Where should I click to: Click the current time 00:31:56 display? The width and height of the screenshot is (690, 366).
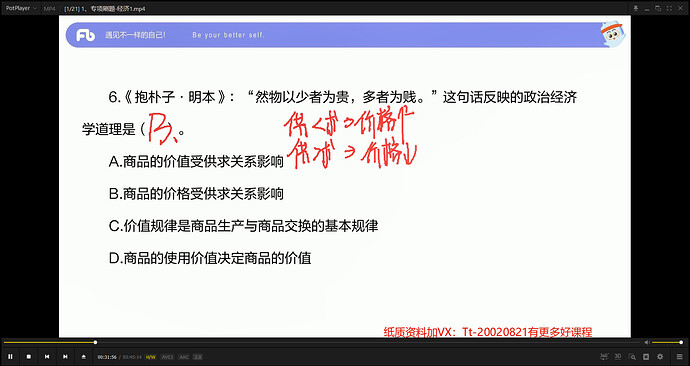[107, 357]
